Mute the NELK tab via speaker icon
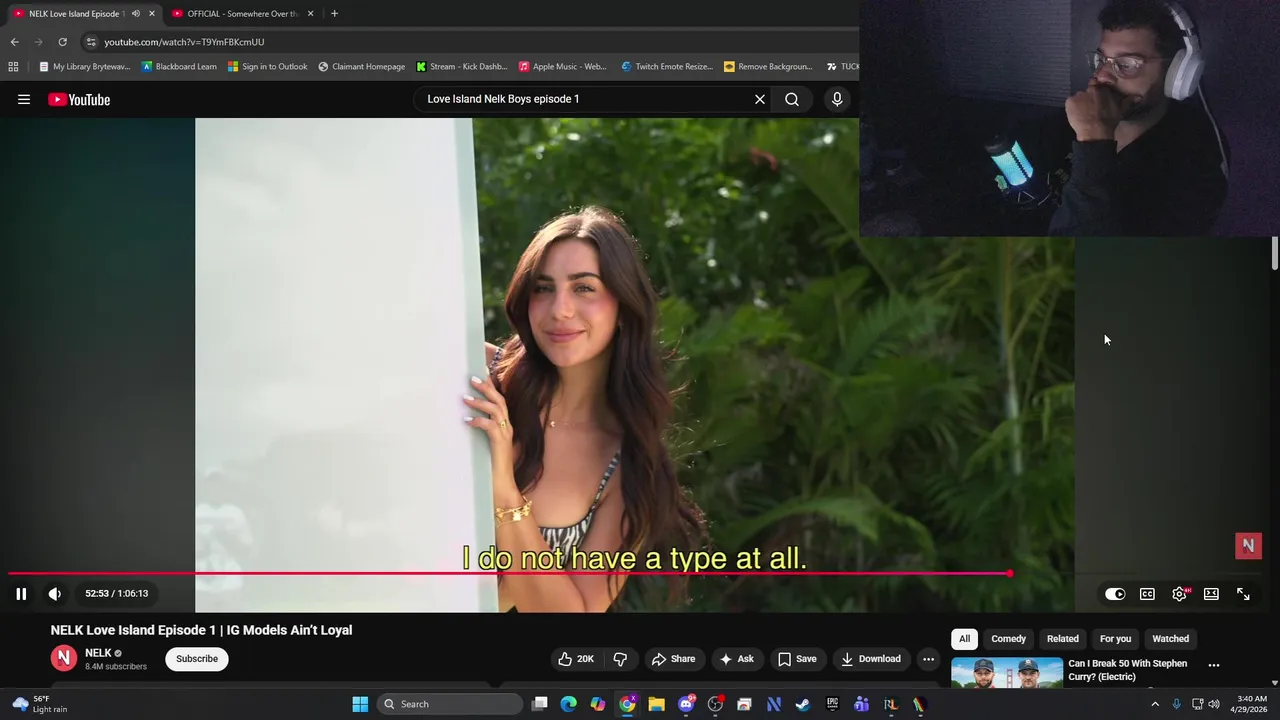 point(136,14)
